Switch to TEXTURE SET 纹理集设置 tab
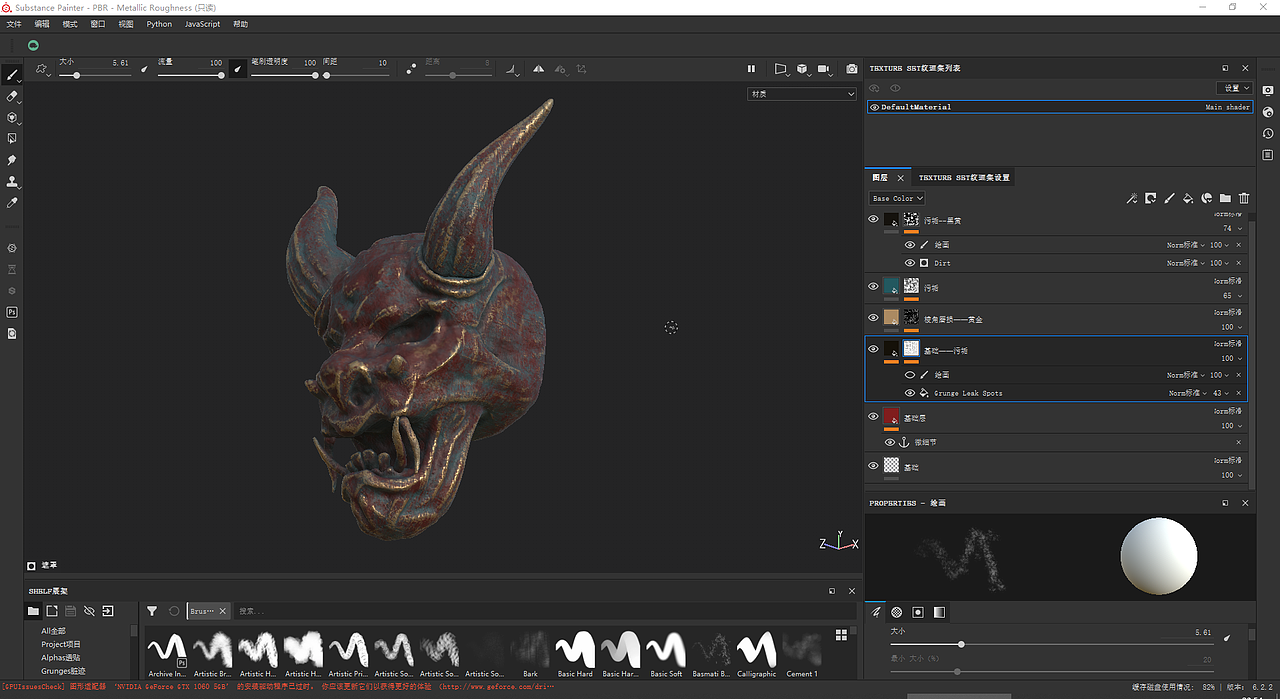 click(964, 178)
